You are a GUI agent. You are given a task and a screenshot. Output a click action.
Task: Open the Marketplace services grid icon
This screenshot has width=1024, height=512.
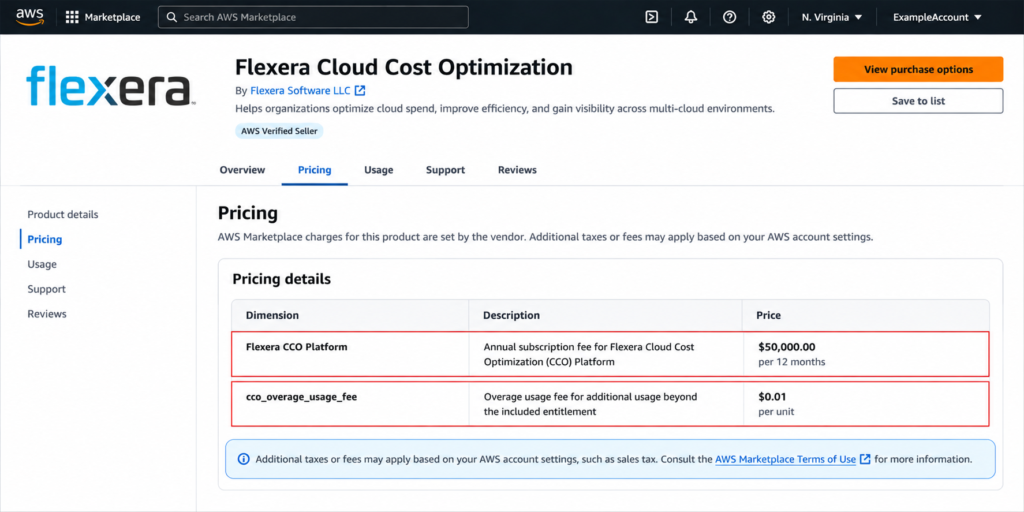pyautogui.click(x=72, y=17)
